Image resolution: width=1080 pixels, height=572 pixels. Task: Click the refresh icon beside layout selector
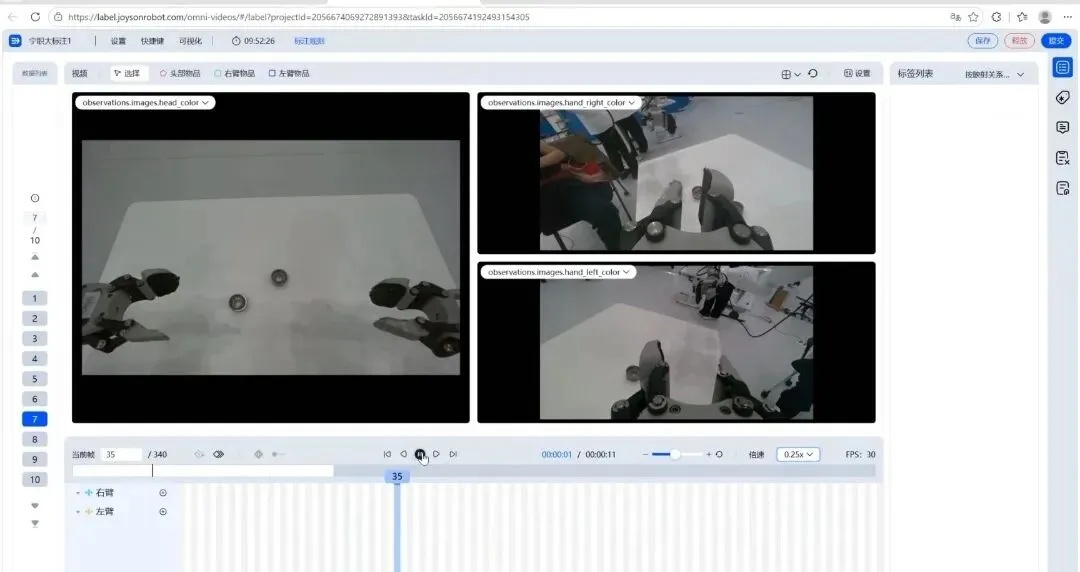813,73
